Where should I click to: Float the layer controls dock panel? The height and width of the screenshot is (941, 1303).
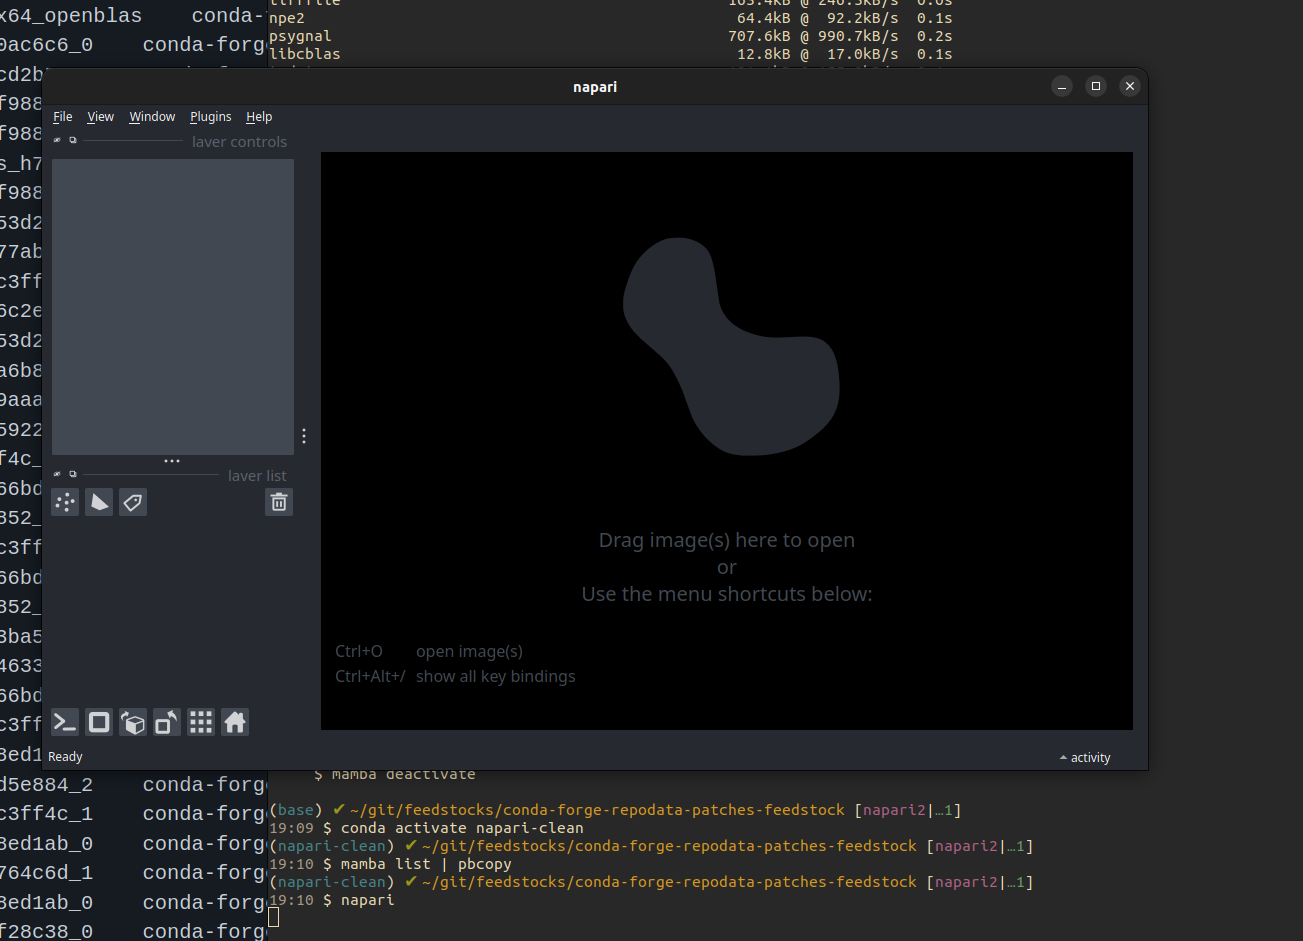click(x=73, y=141)
